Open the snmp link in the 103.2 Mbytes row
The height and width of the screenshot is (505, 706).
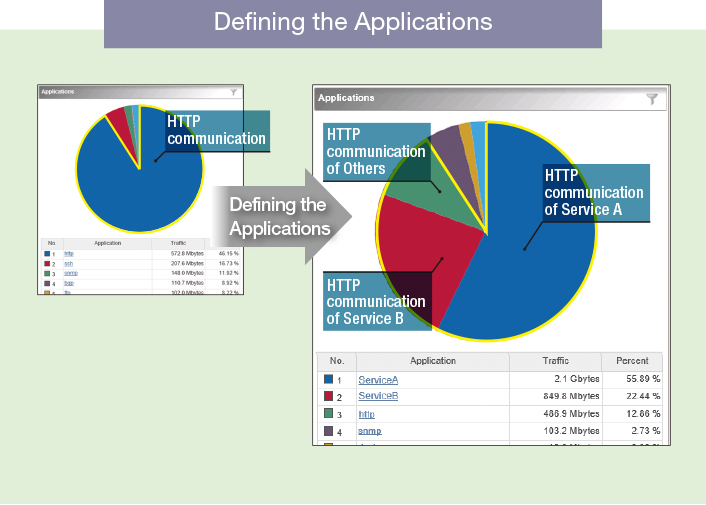point(370,431)
